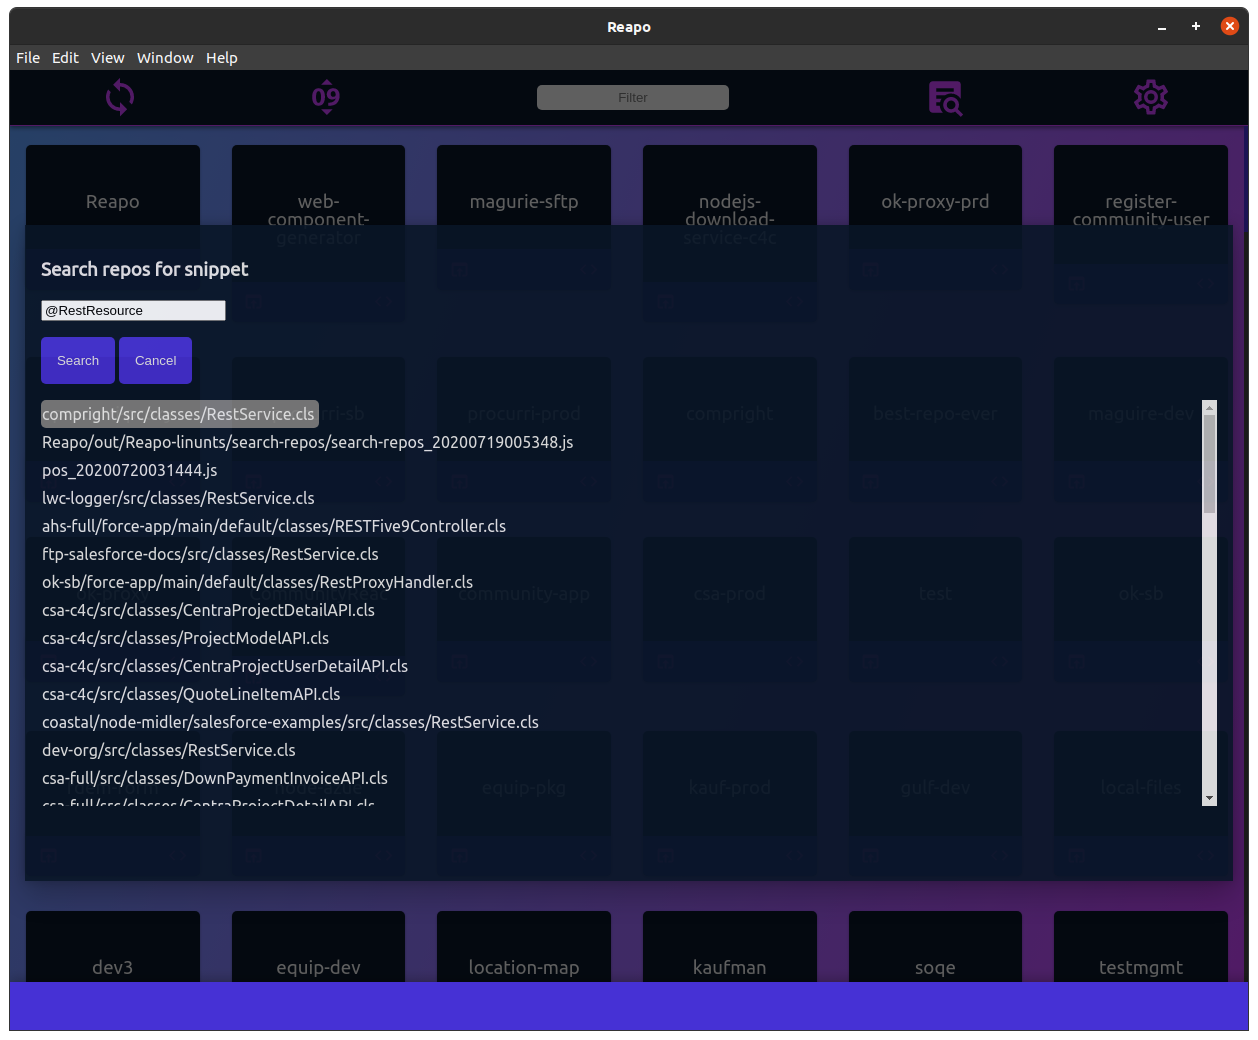Maximize the Reapo window

tap(1196, 27)
